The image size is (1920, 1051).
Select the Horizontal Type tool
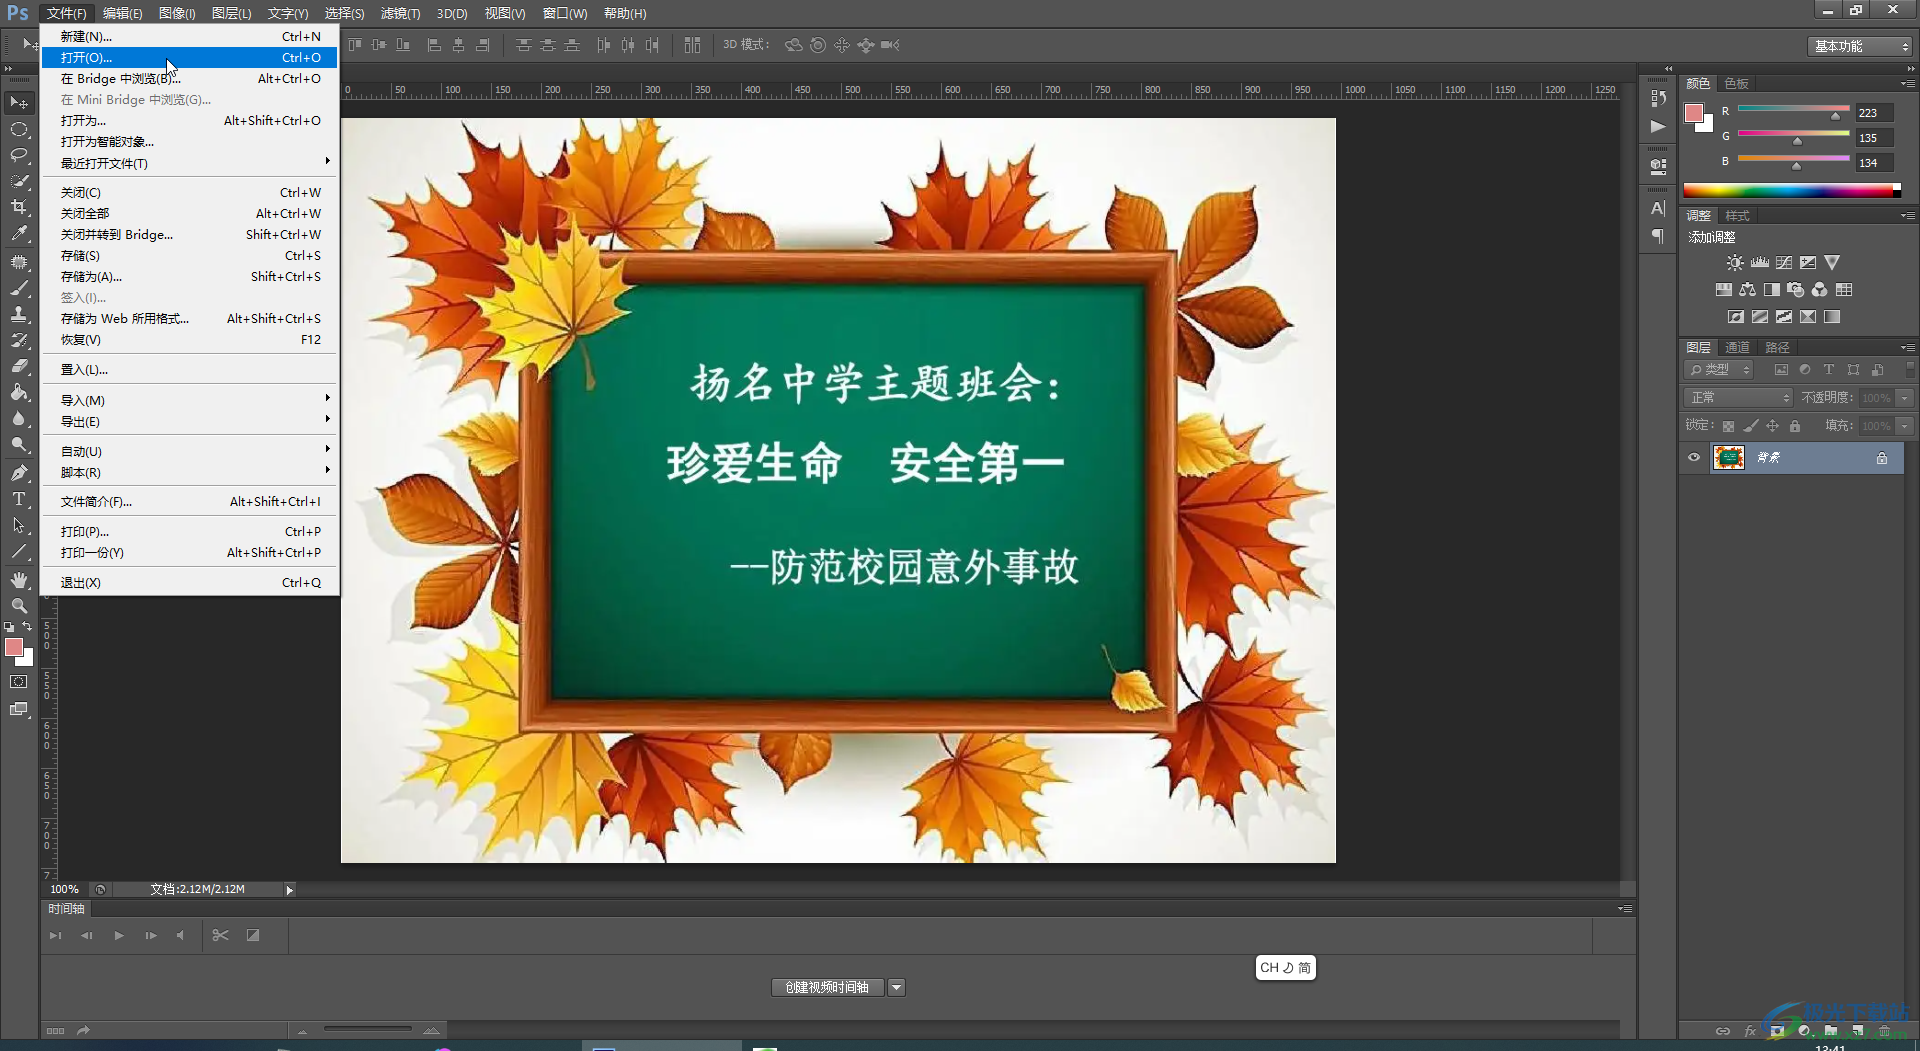click(x=19, y=498)
